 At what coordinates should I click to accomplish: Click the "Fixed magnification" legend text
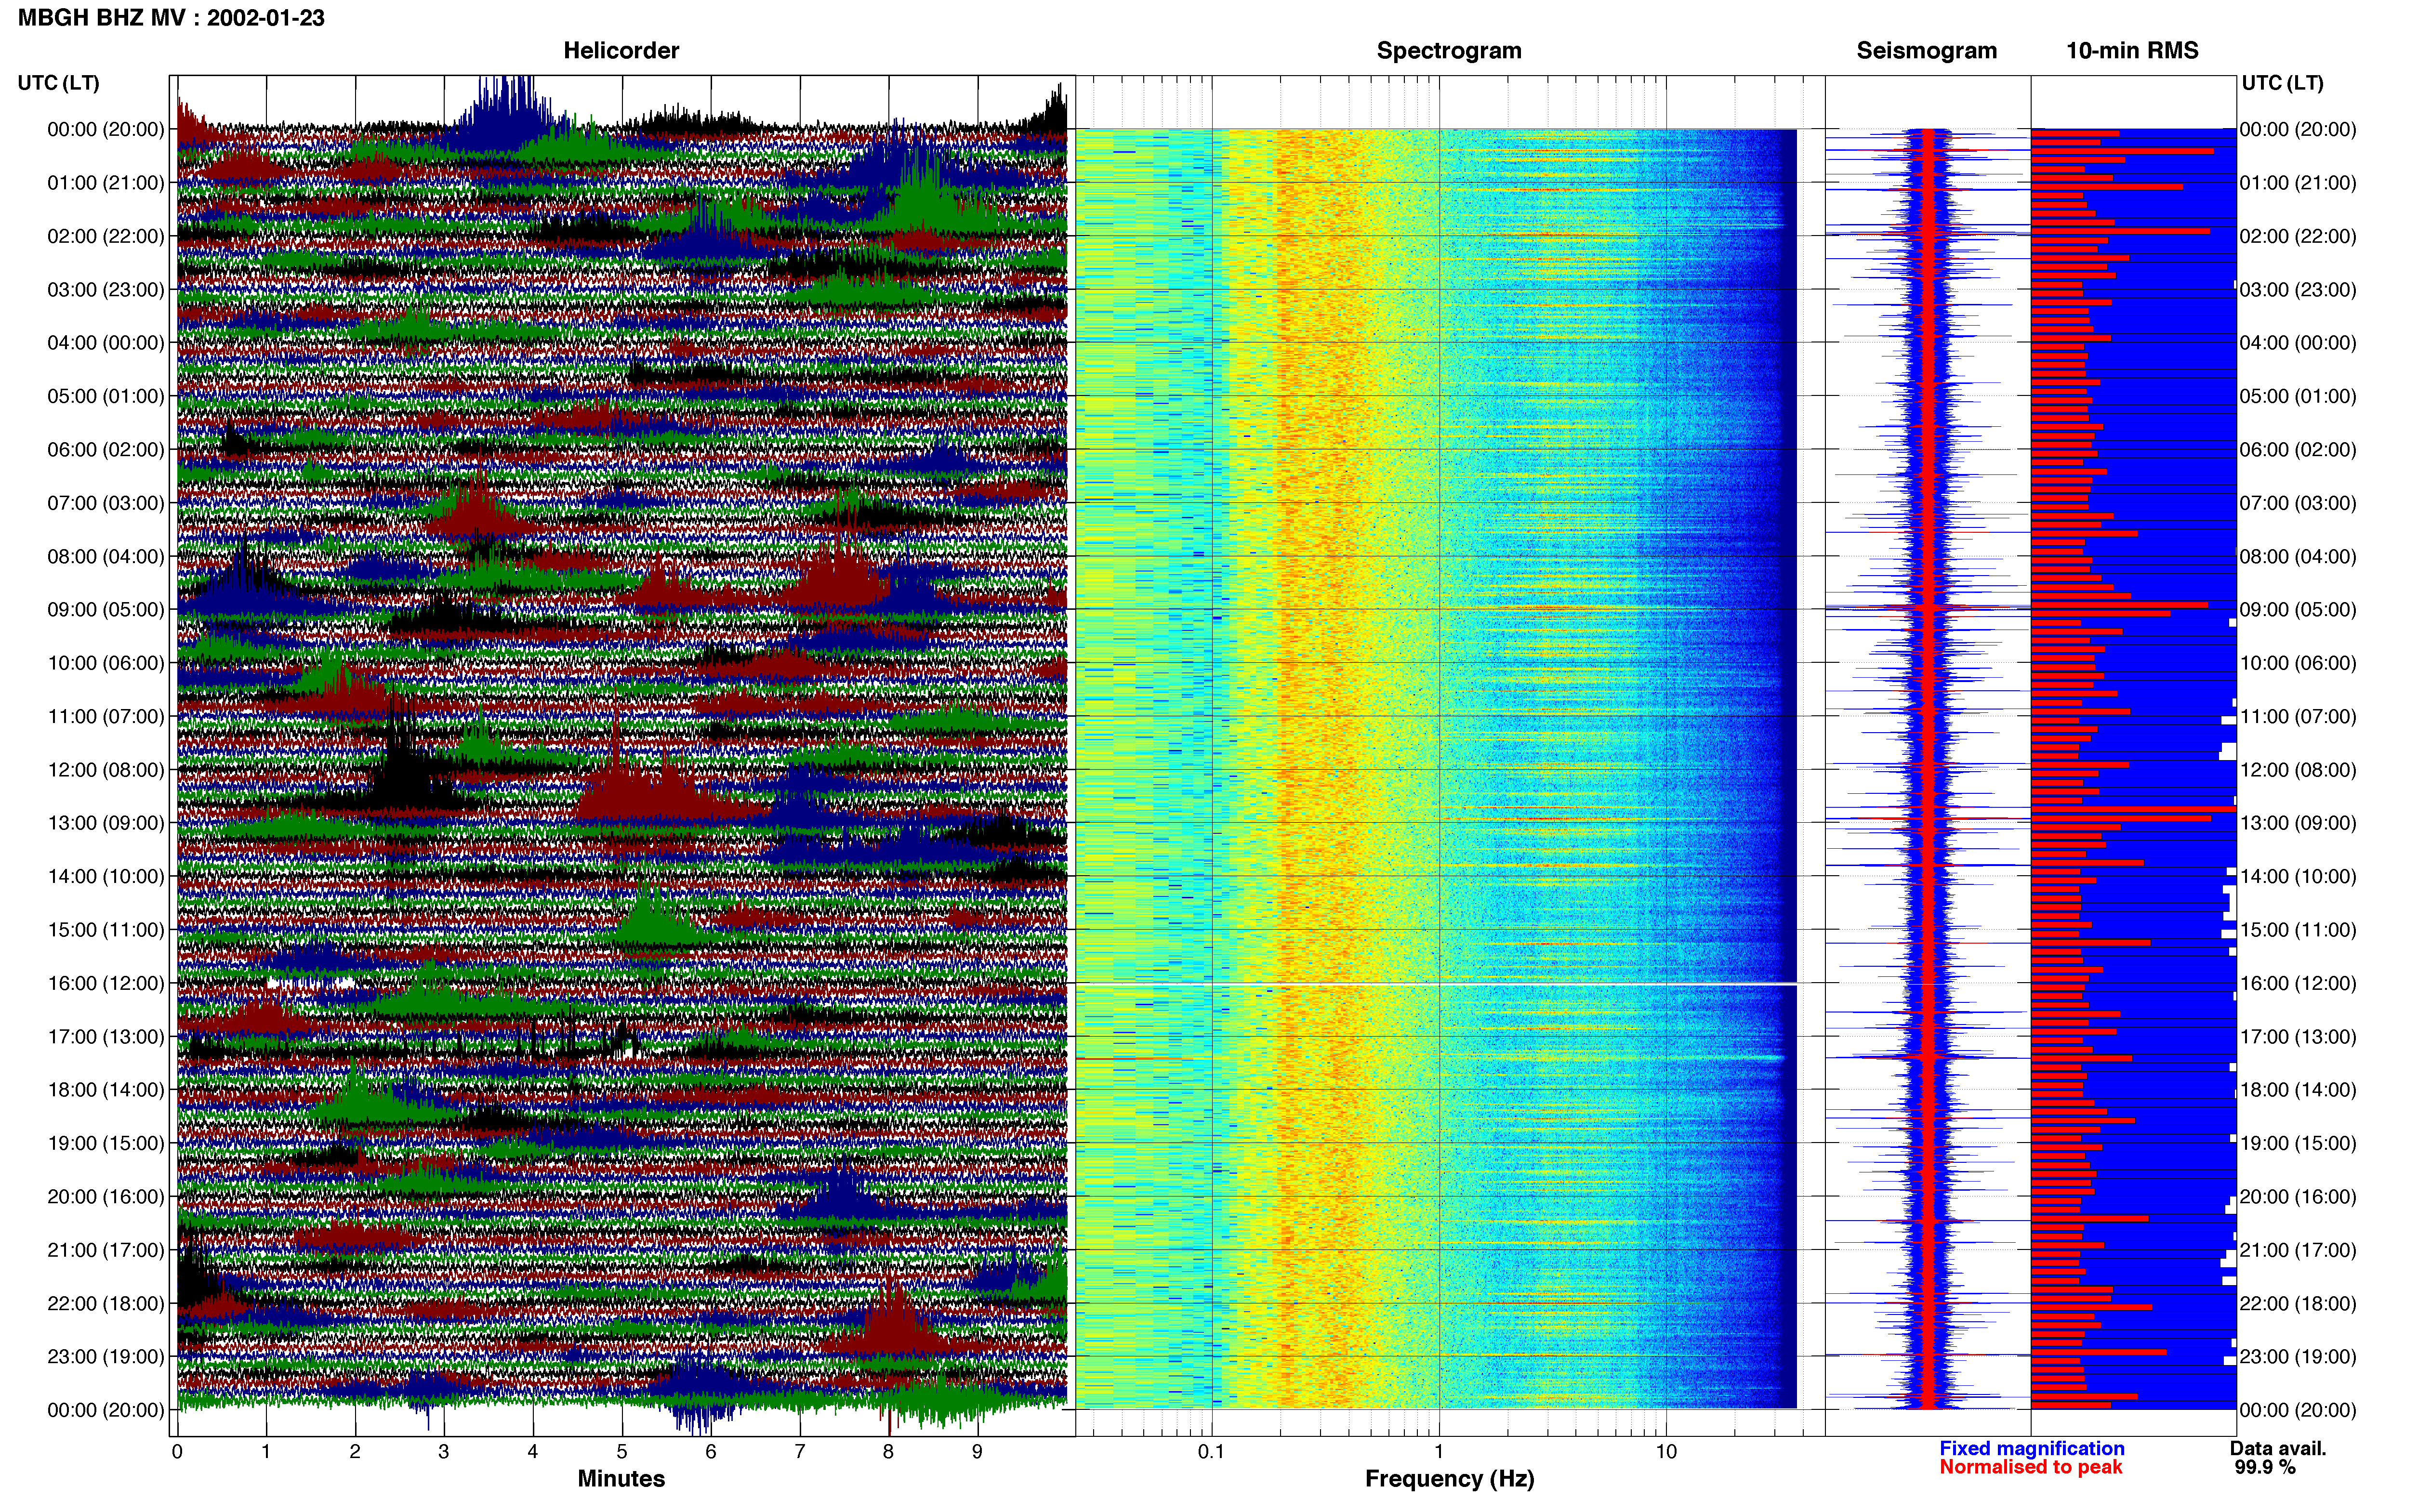click(x=2031, y=1448)
